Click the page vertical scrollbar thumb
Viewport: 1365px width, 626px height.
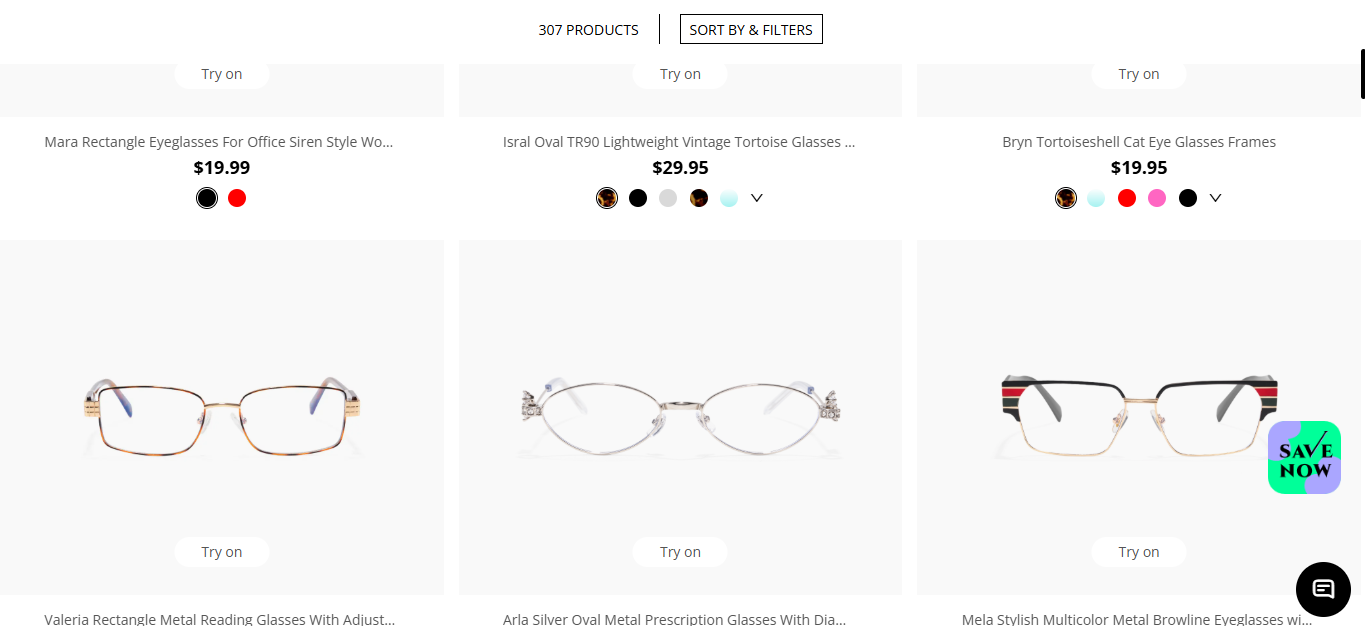[x=1361, y=74]
